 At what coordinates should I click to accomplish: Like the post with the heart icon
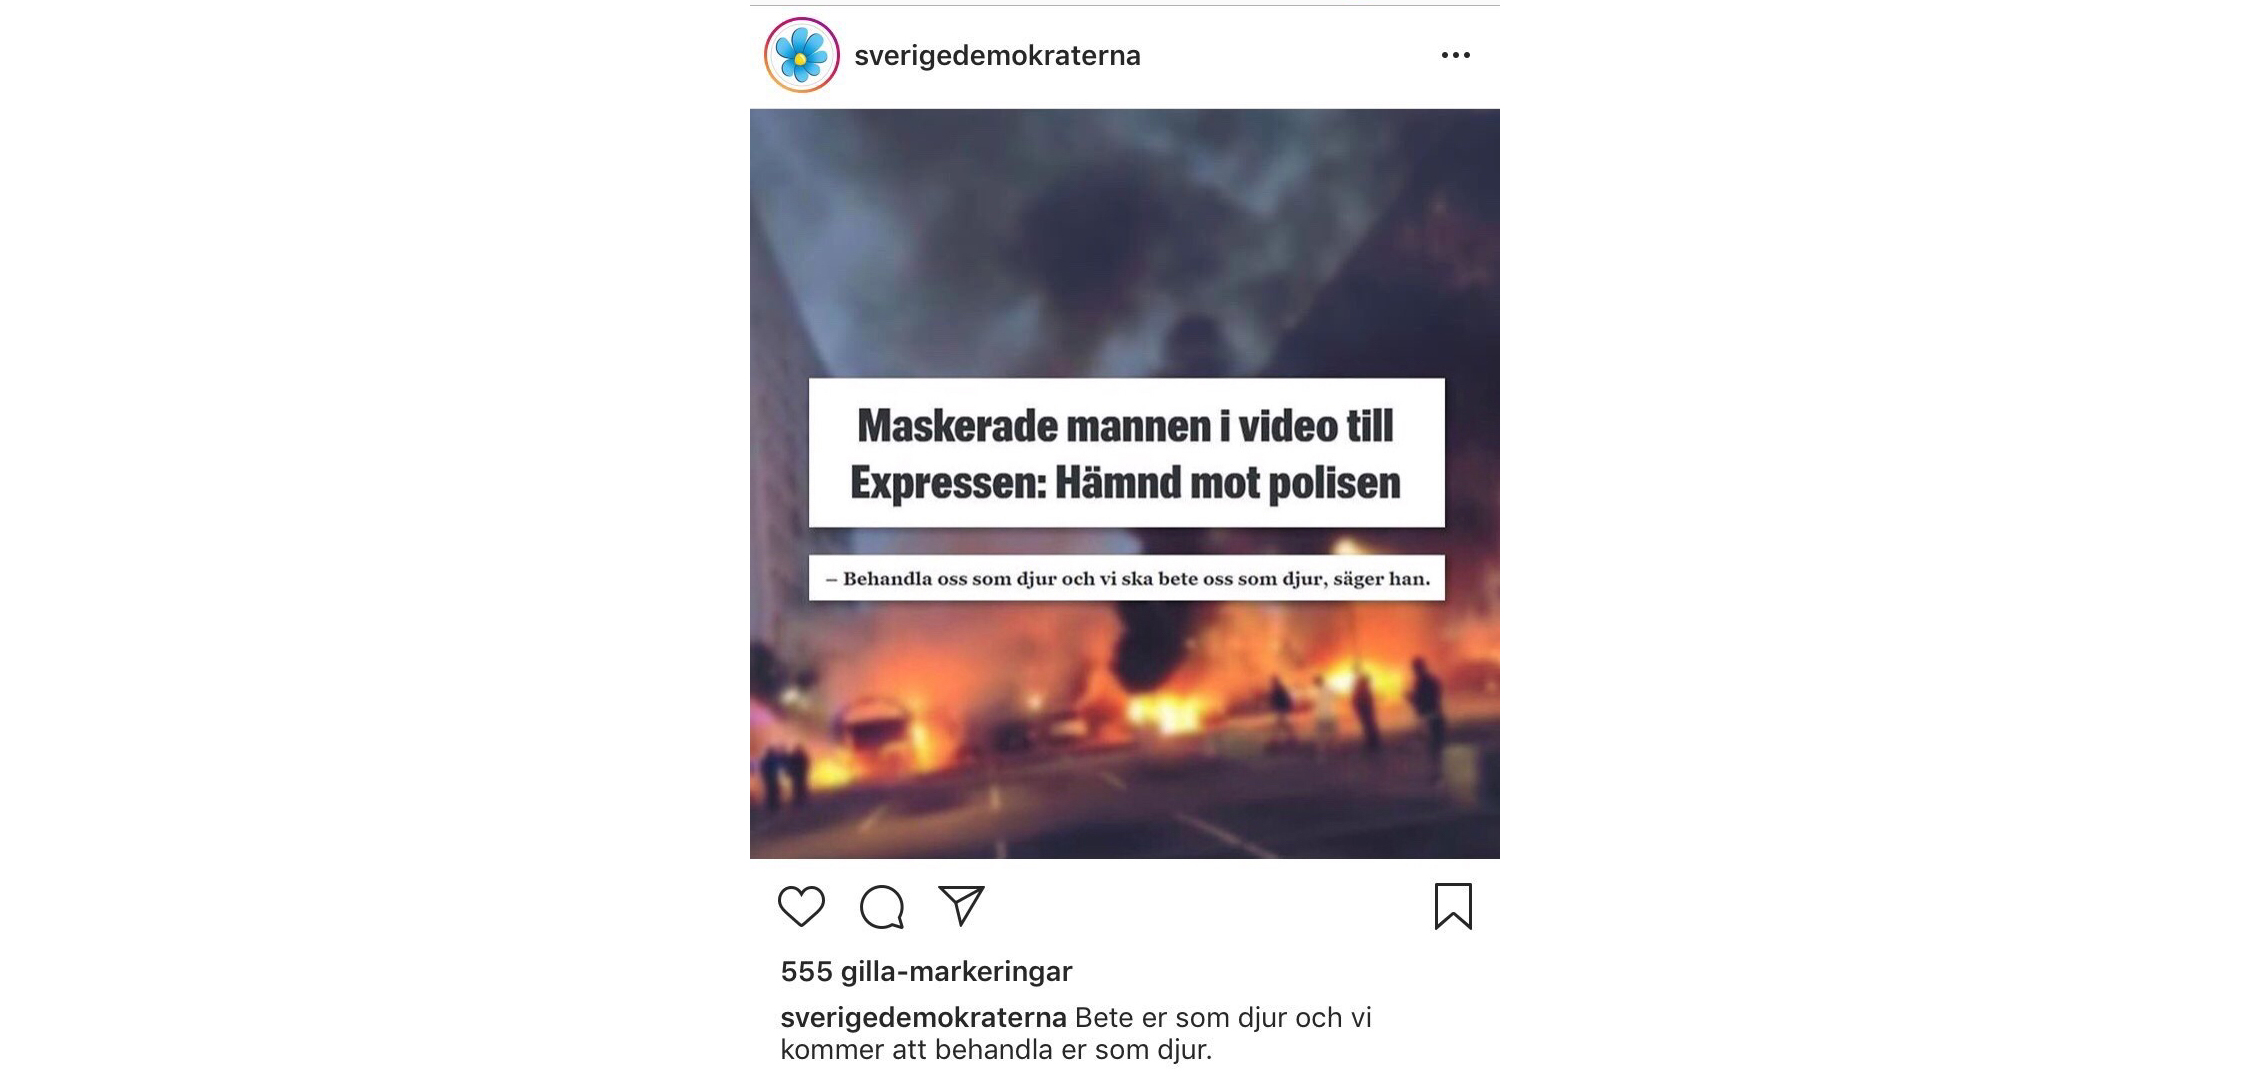point(801,906)
